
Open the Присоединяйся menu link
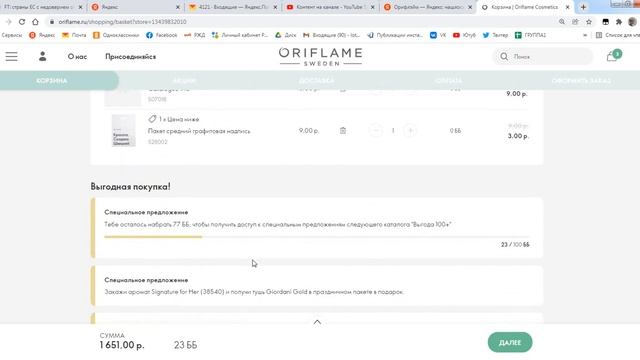pyautogui.click(x=131, y=56)
